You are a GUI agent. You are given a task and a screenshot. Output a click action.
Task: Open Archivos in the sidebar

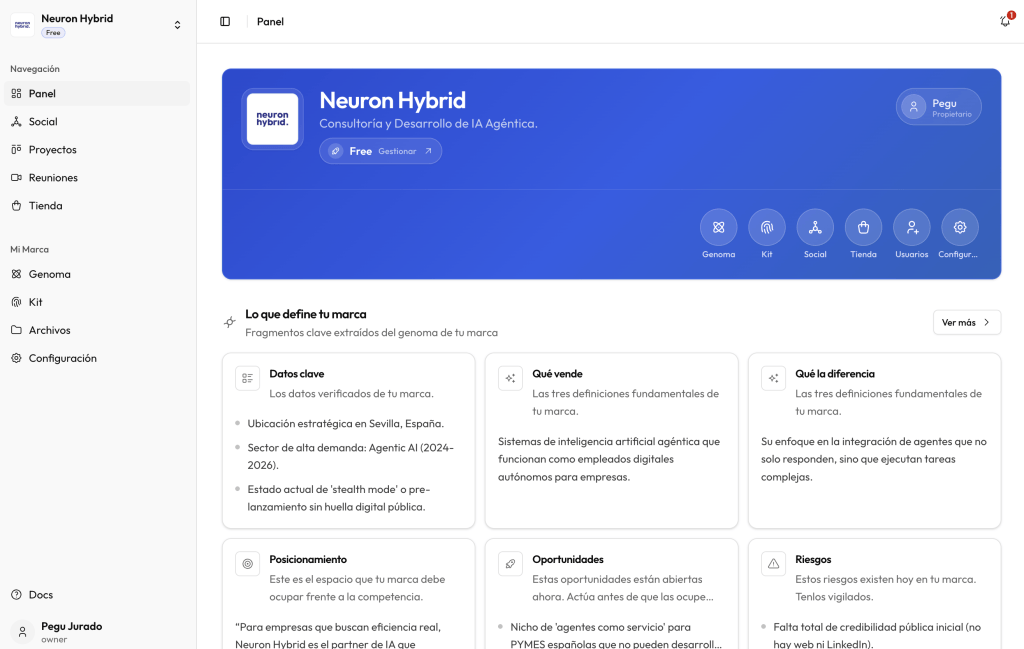click(x=97, y=330)
